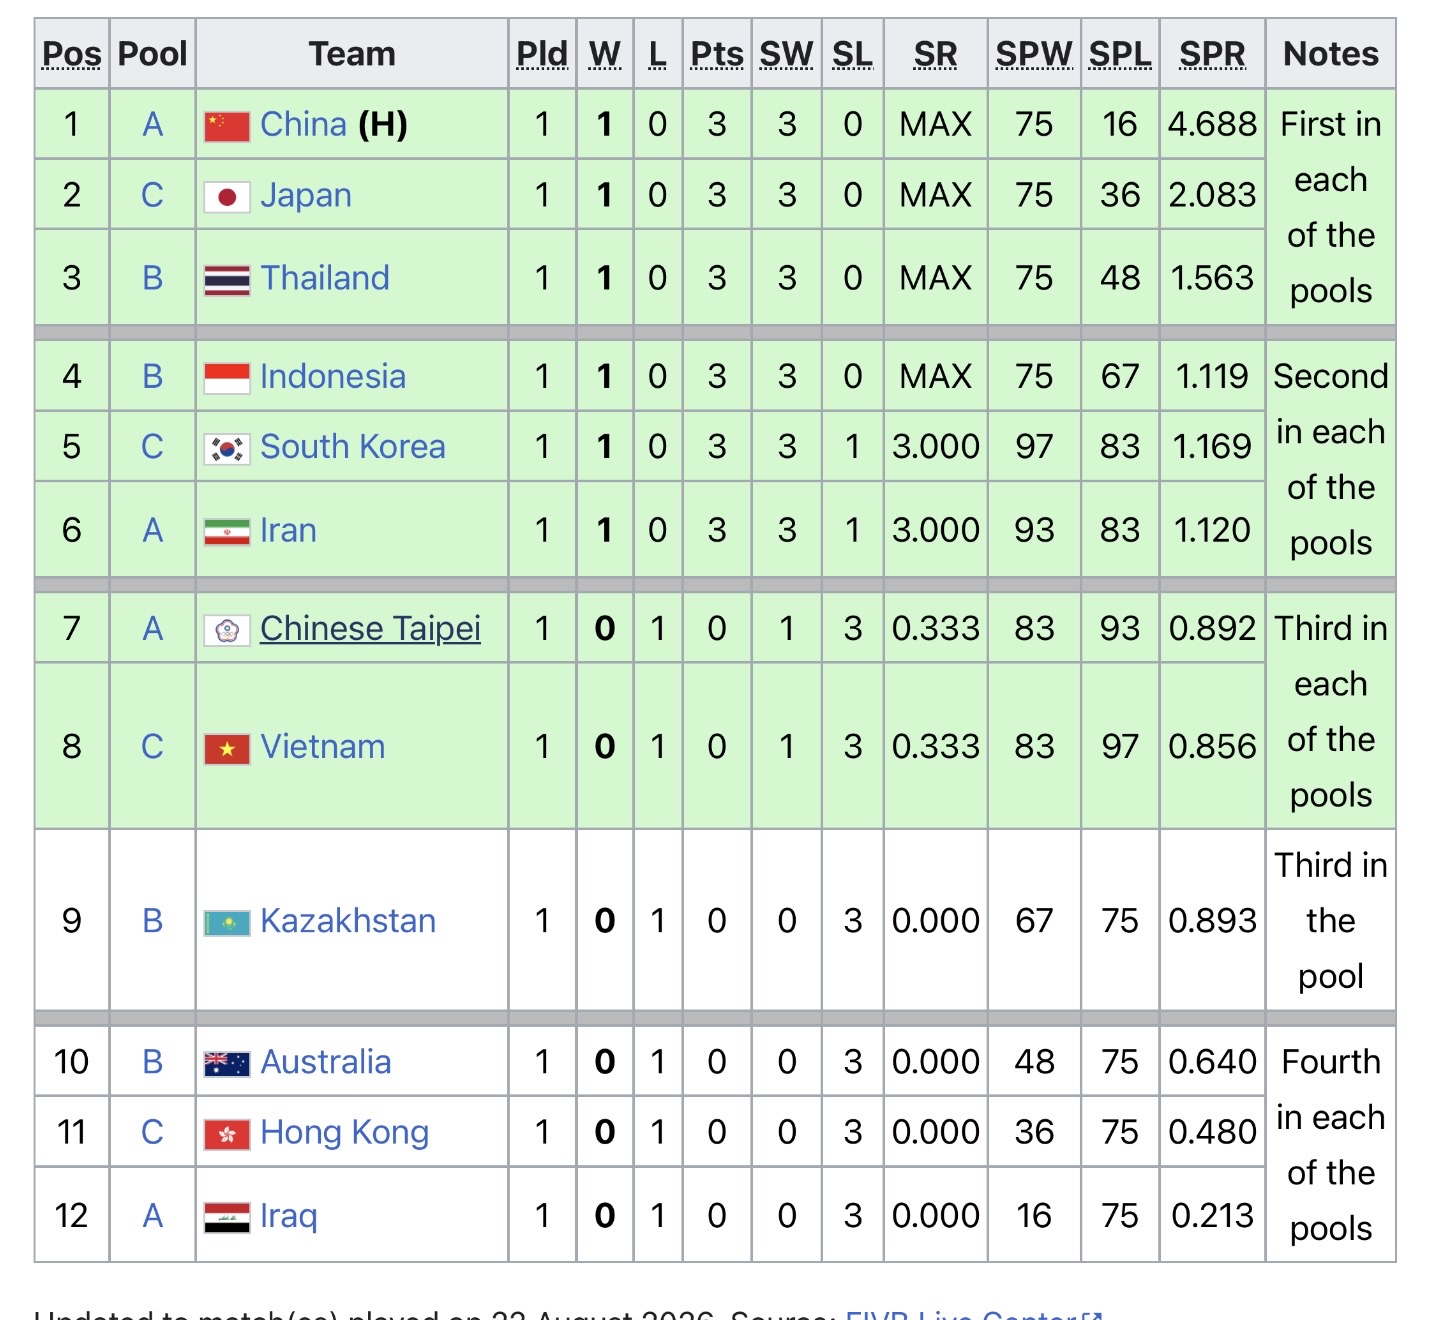The height and width of the screenshot is (1320, 1432).
Task: Click the Notes column header
Action: [1331, 54]
